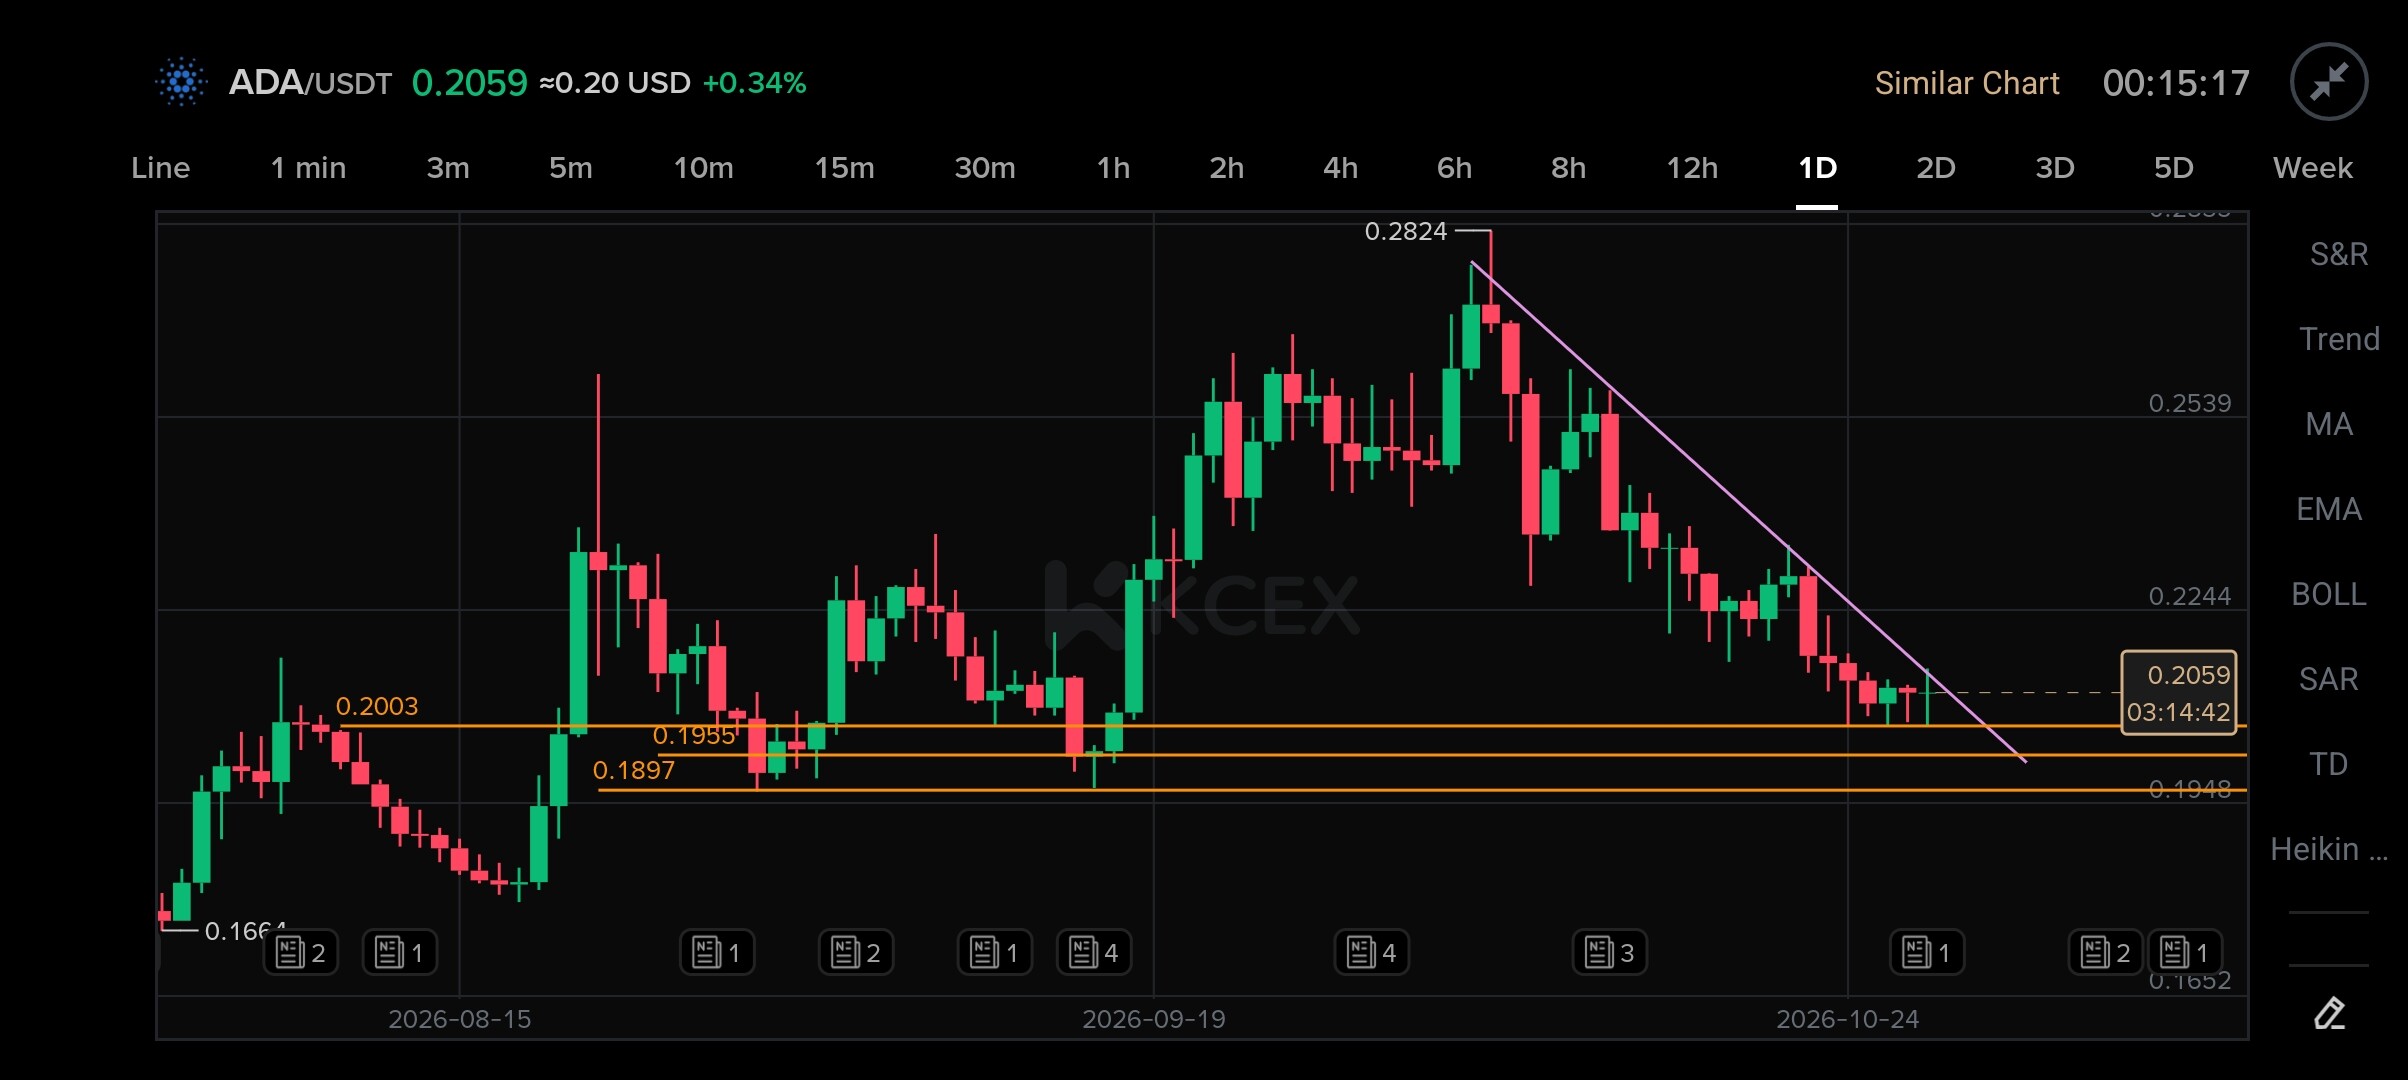
Task: Toggle the S&R indicator
Action: (2338, 254)
